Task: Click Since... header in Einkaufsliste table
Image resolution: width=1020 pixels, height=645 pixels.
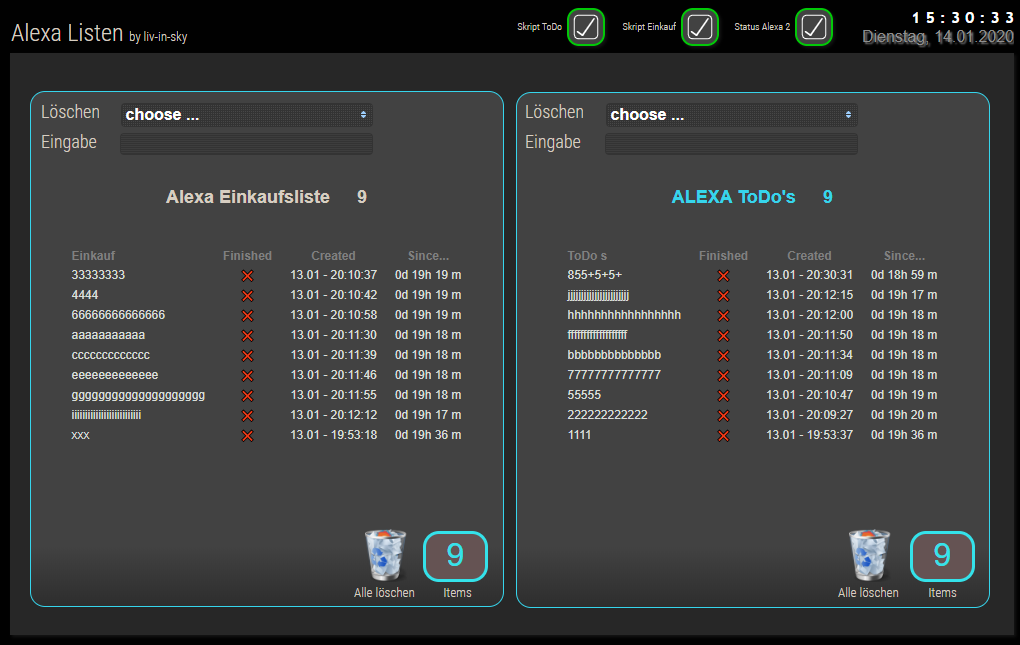Action: pos(428,256)
